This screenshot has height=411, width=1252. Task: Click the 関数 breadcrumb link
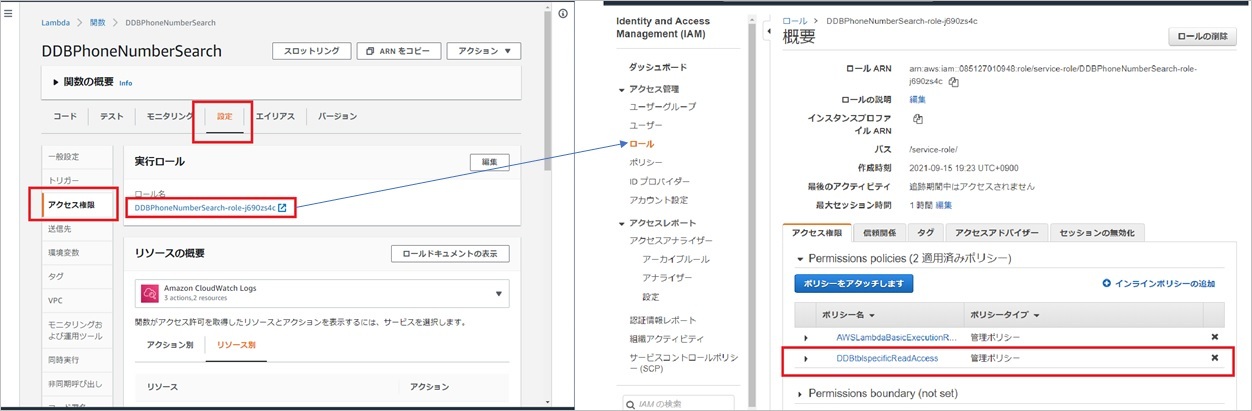[97, 21]
